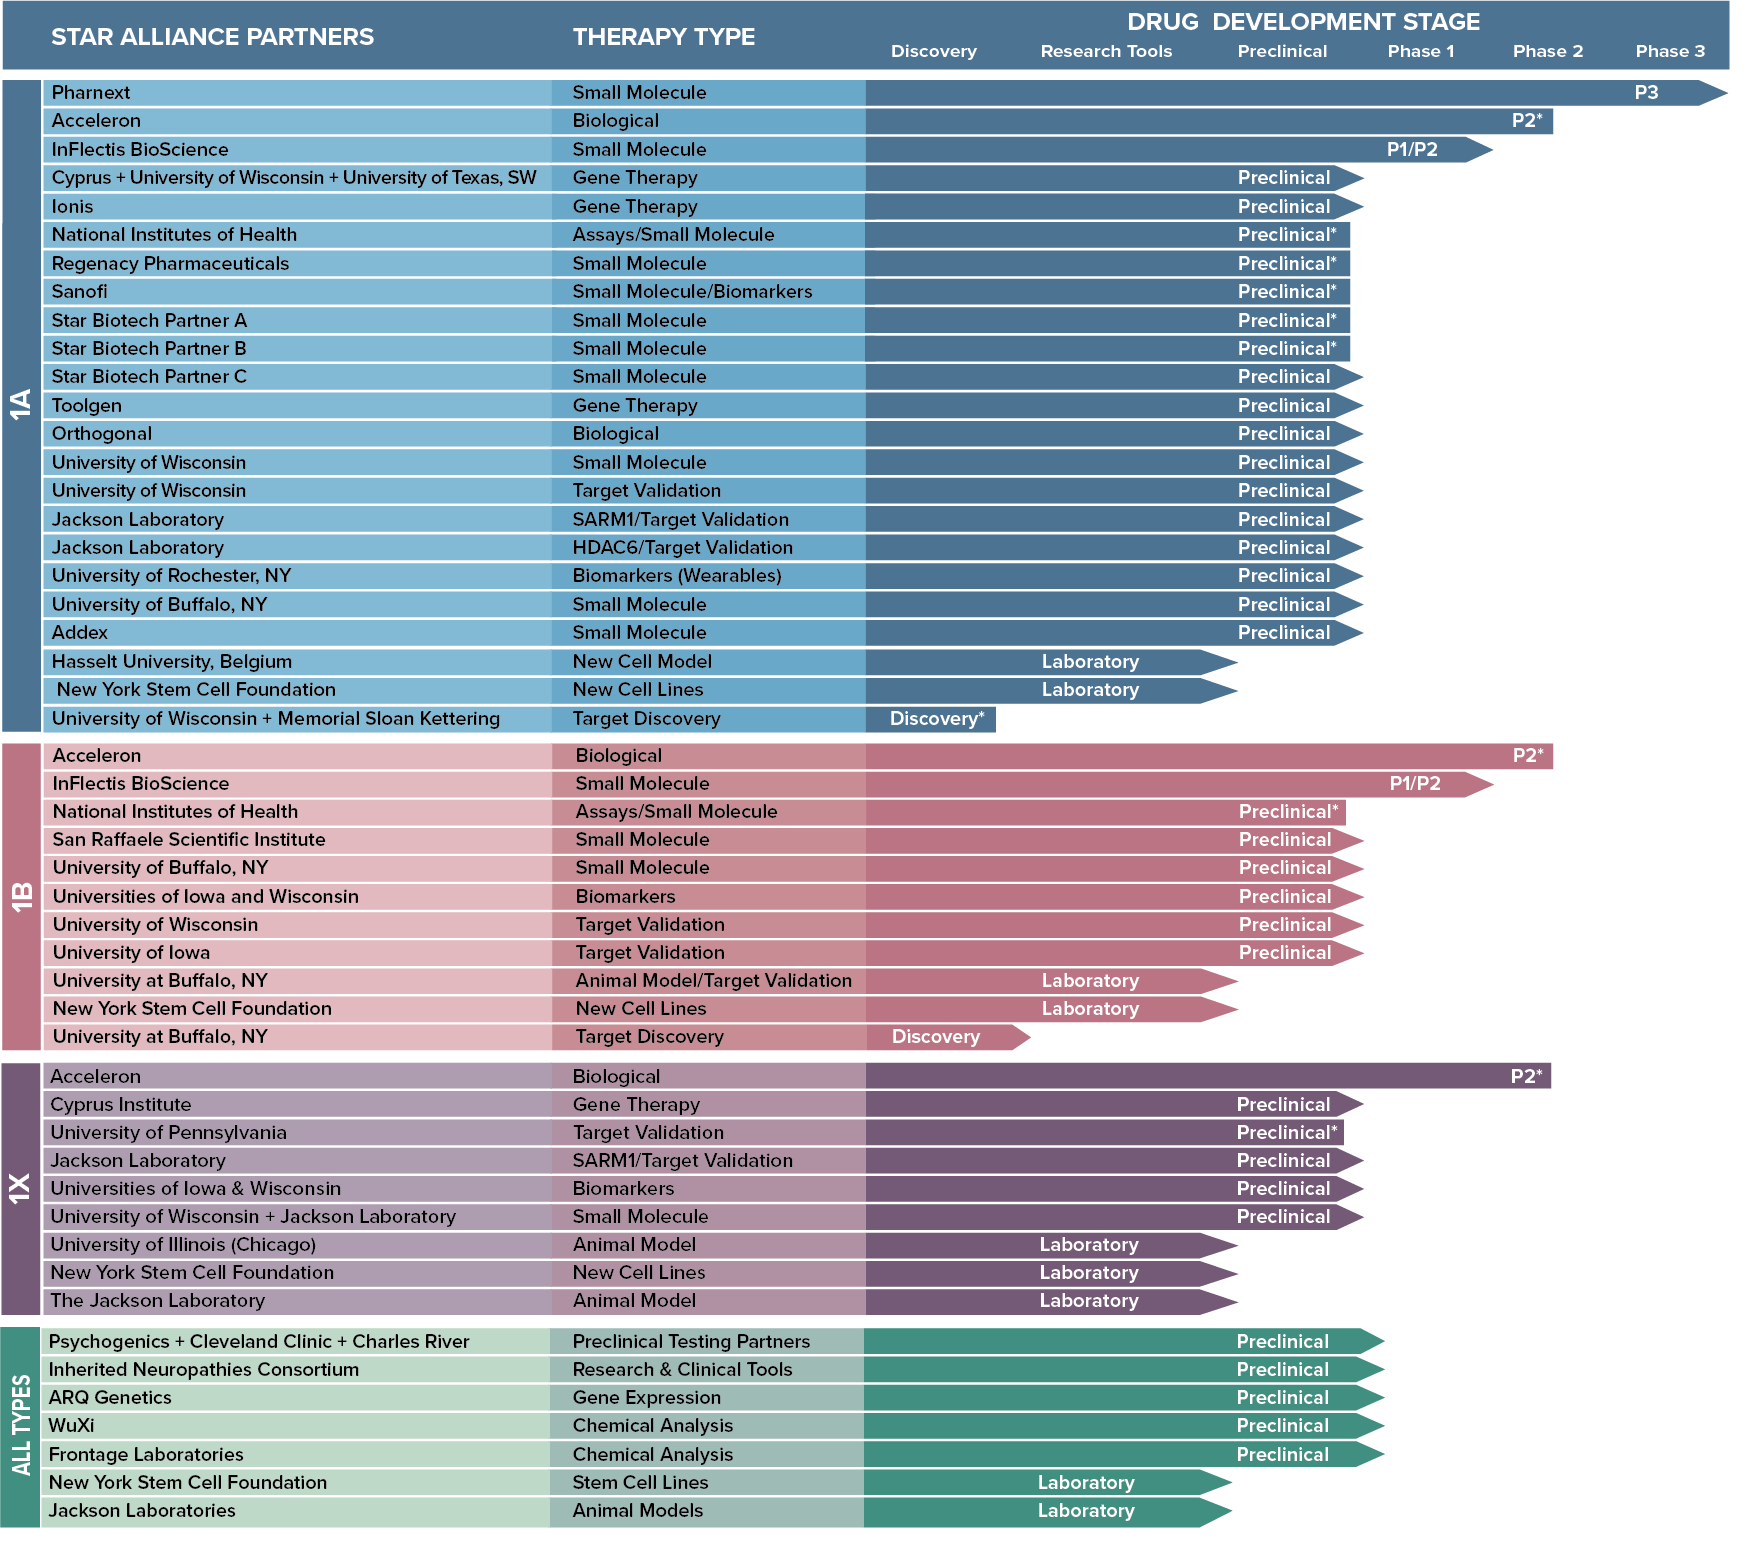Select 'Inherited Neuropathies Consortium'

click(204, 1370)
